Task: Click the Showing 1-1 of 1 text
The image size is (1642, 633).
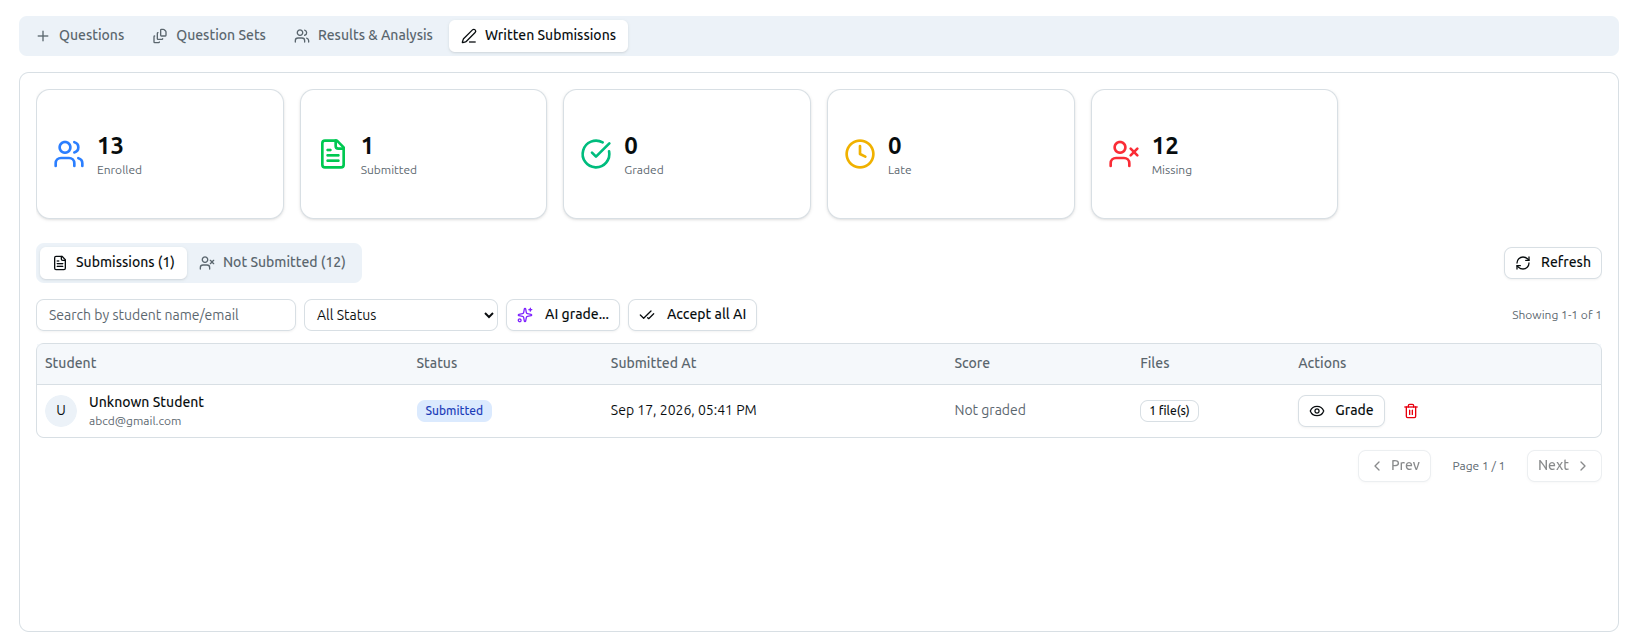Action: 1556,315
